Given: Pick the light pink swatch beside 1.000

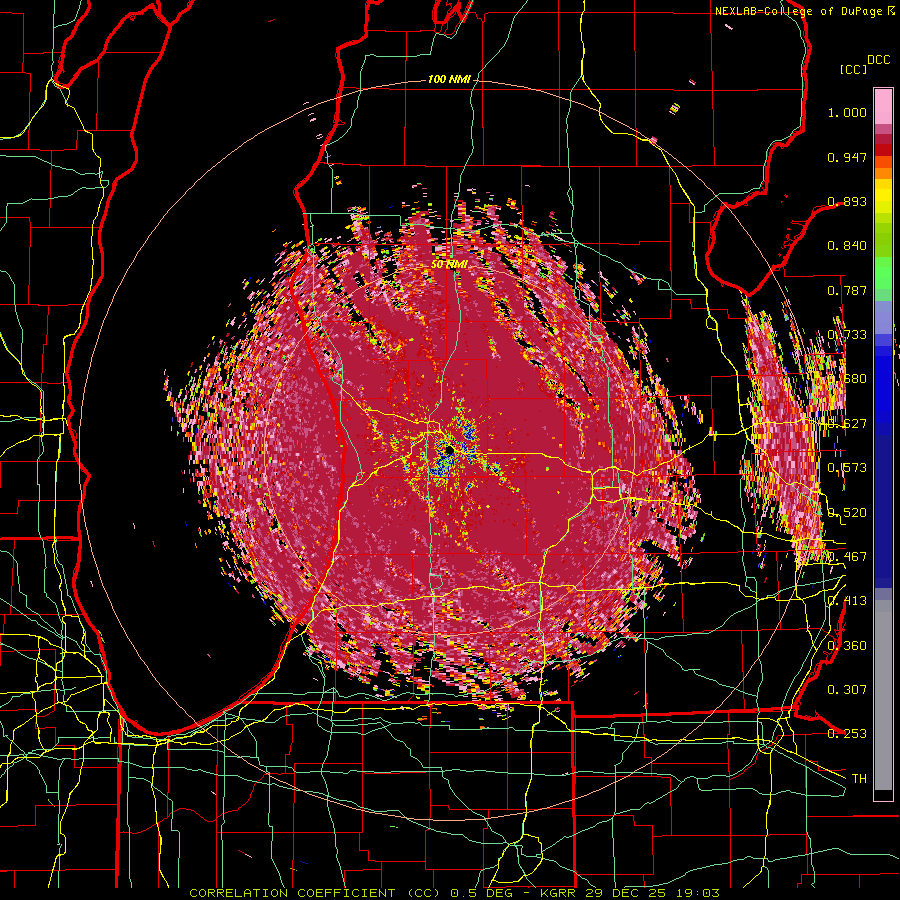Looking at the screenshot, I should coord(883,108).
